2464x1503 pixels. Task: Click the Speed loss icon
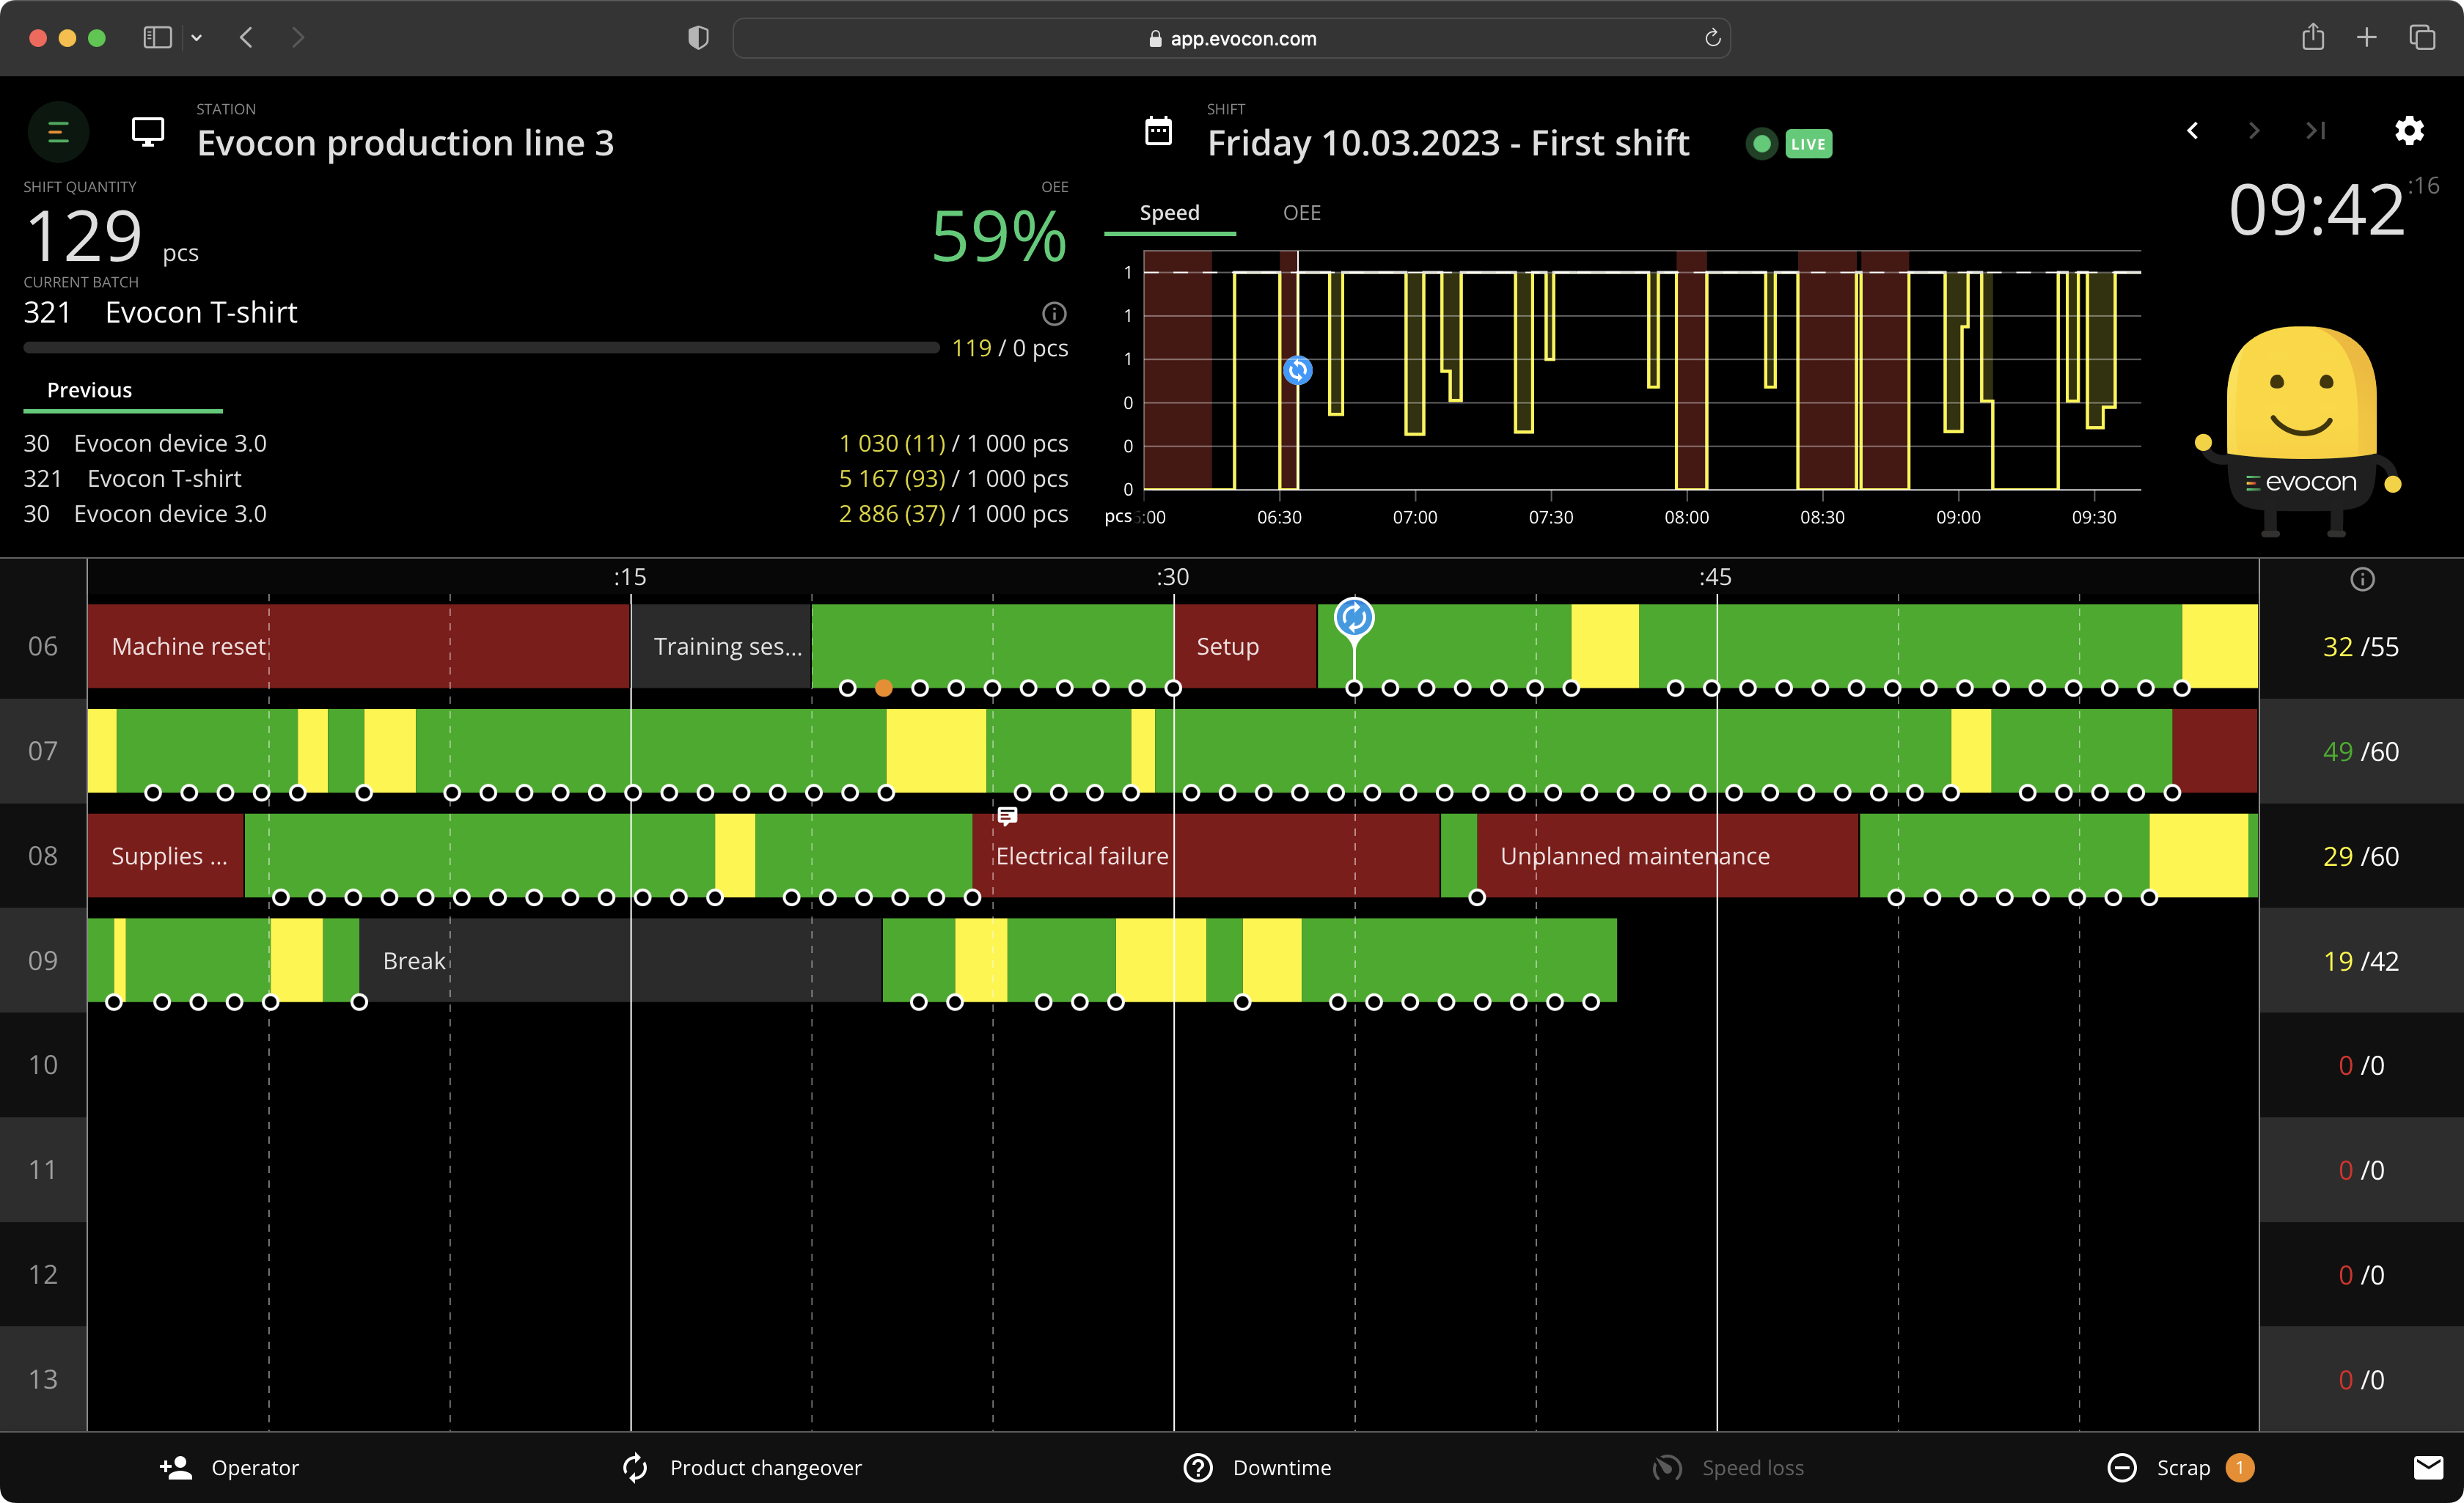pyautogui.click(x=1666, y=1468)
